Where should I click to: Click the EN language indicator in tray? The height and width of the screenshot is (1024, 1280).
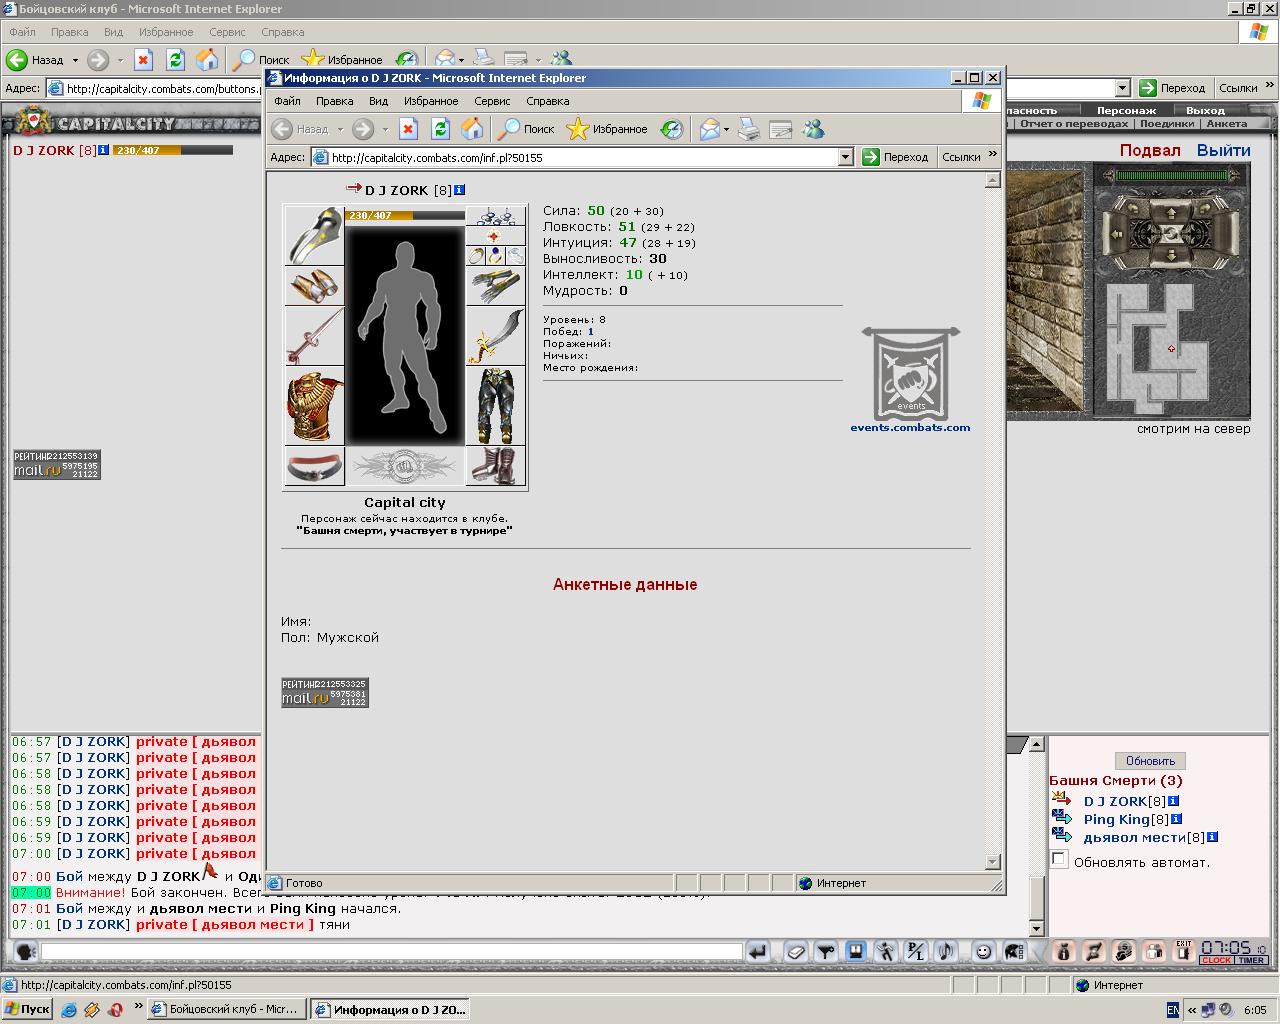pos(1173,1010)
